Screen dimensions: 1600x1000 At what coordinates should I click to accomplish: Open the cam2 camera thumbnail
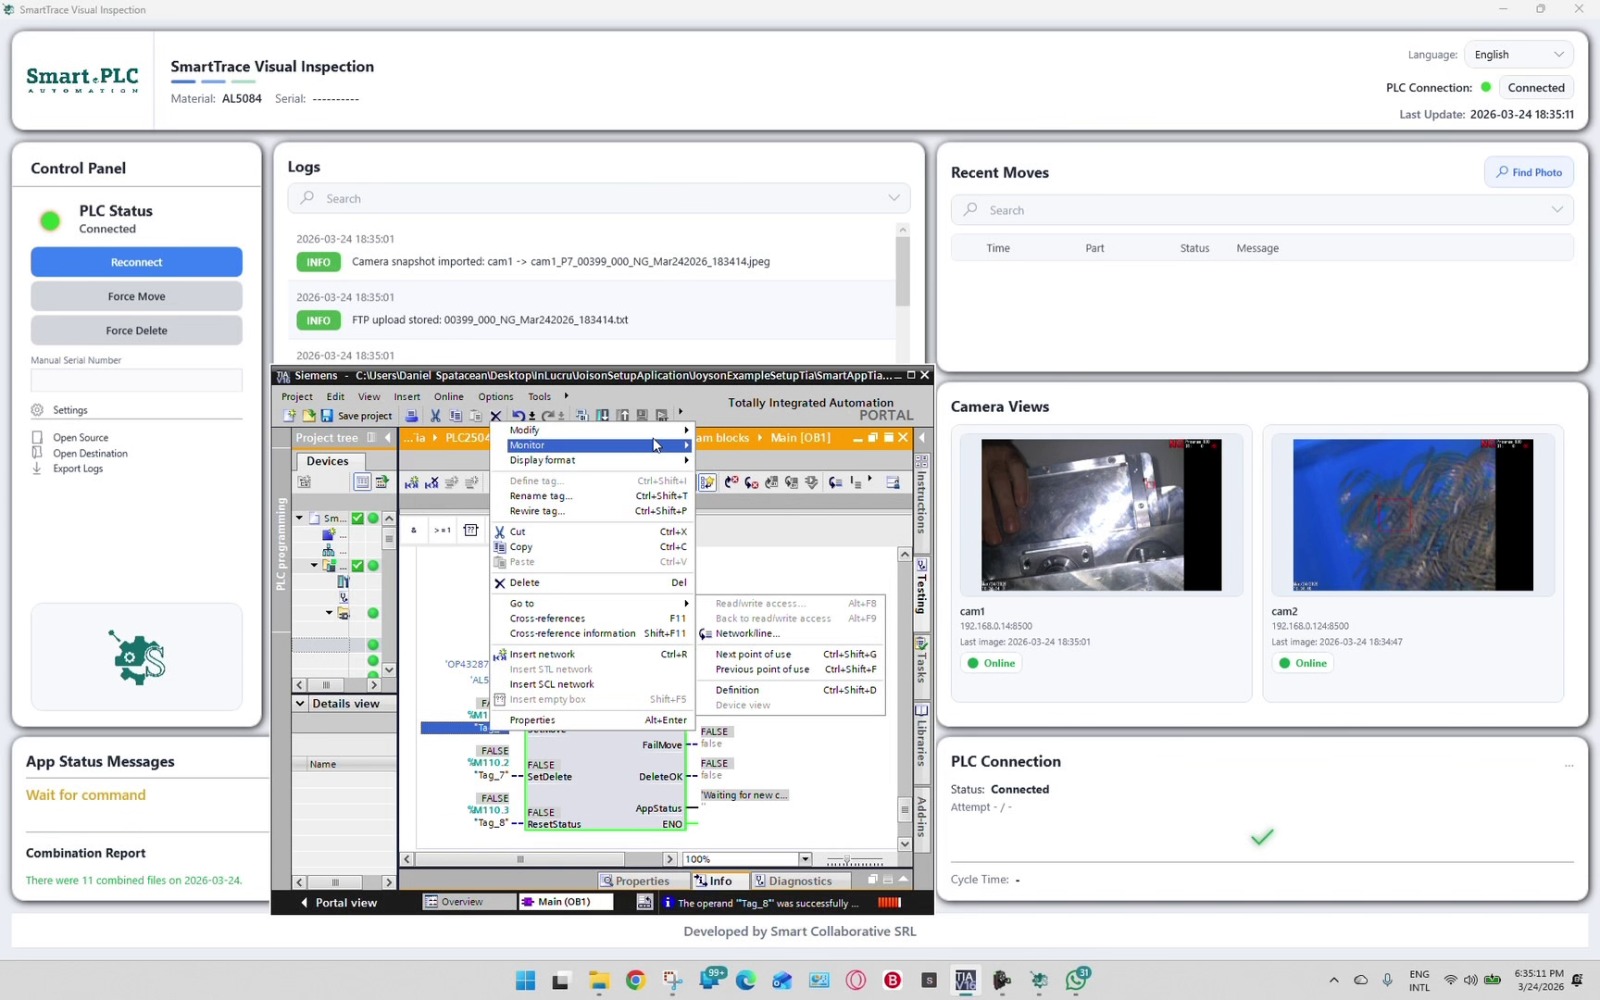point(1413,515)
